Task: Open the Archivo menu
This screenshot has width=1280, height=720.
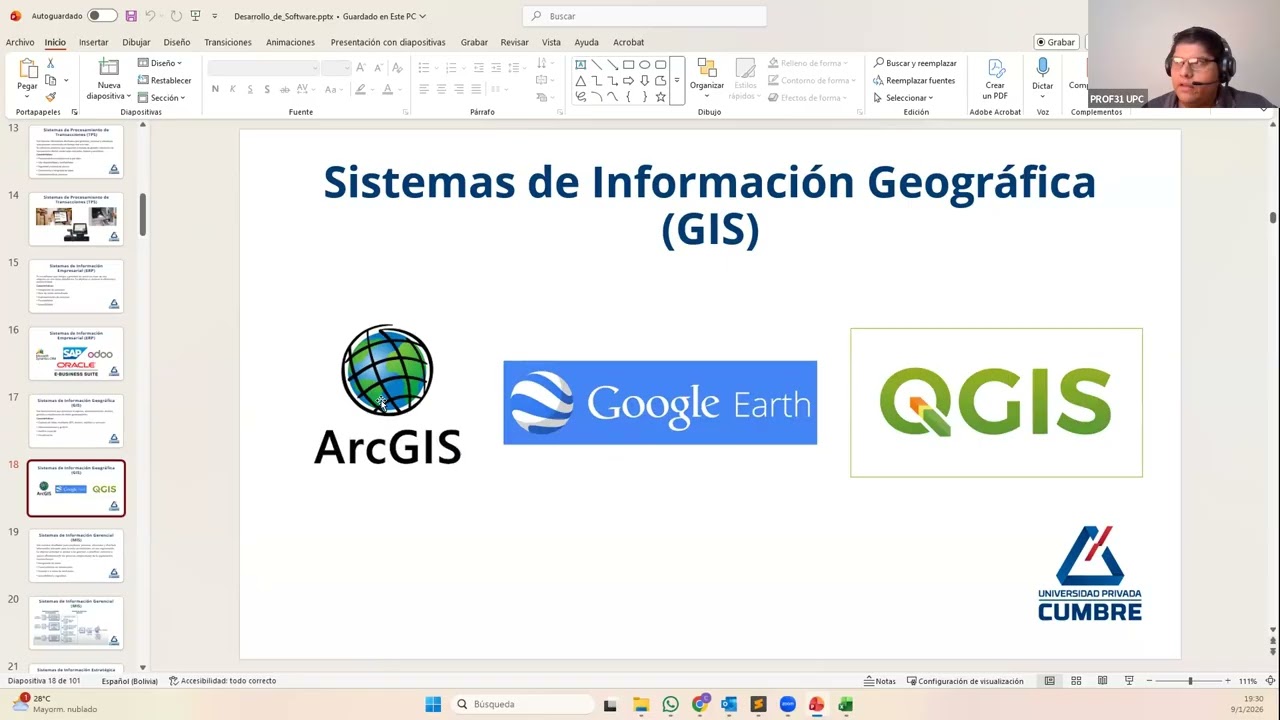Action: pyautogui.click(x=20, y=42)
